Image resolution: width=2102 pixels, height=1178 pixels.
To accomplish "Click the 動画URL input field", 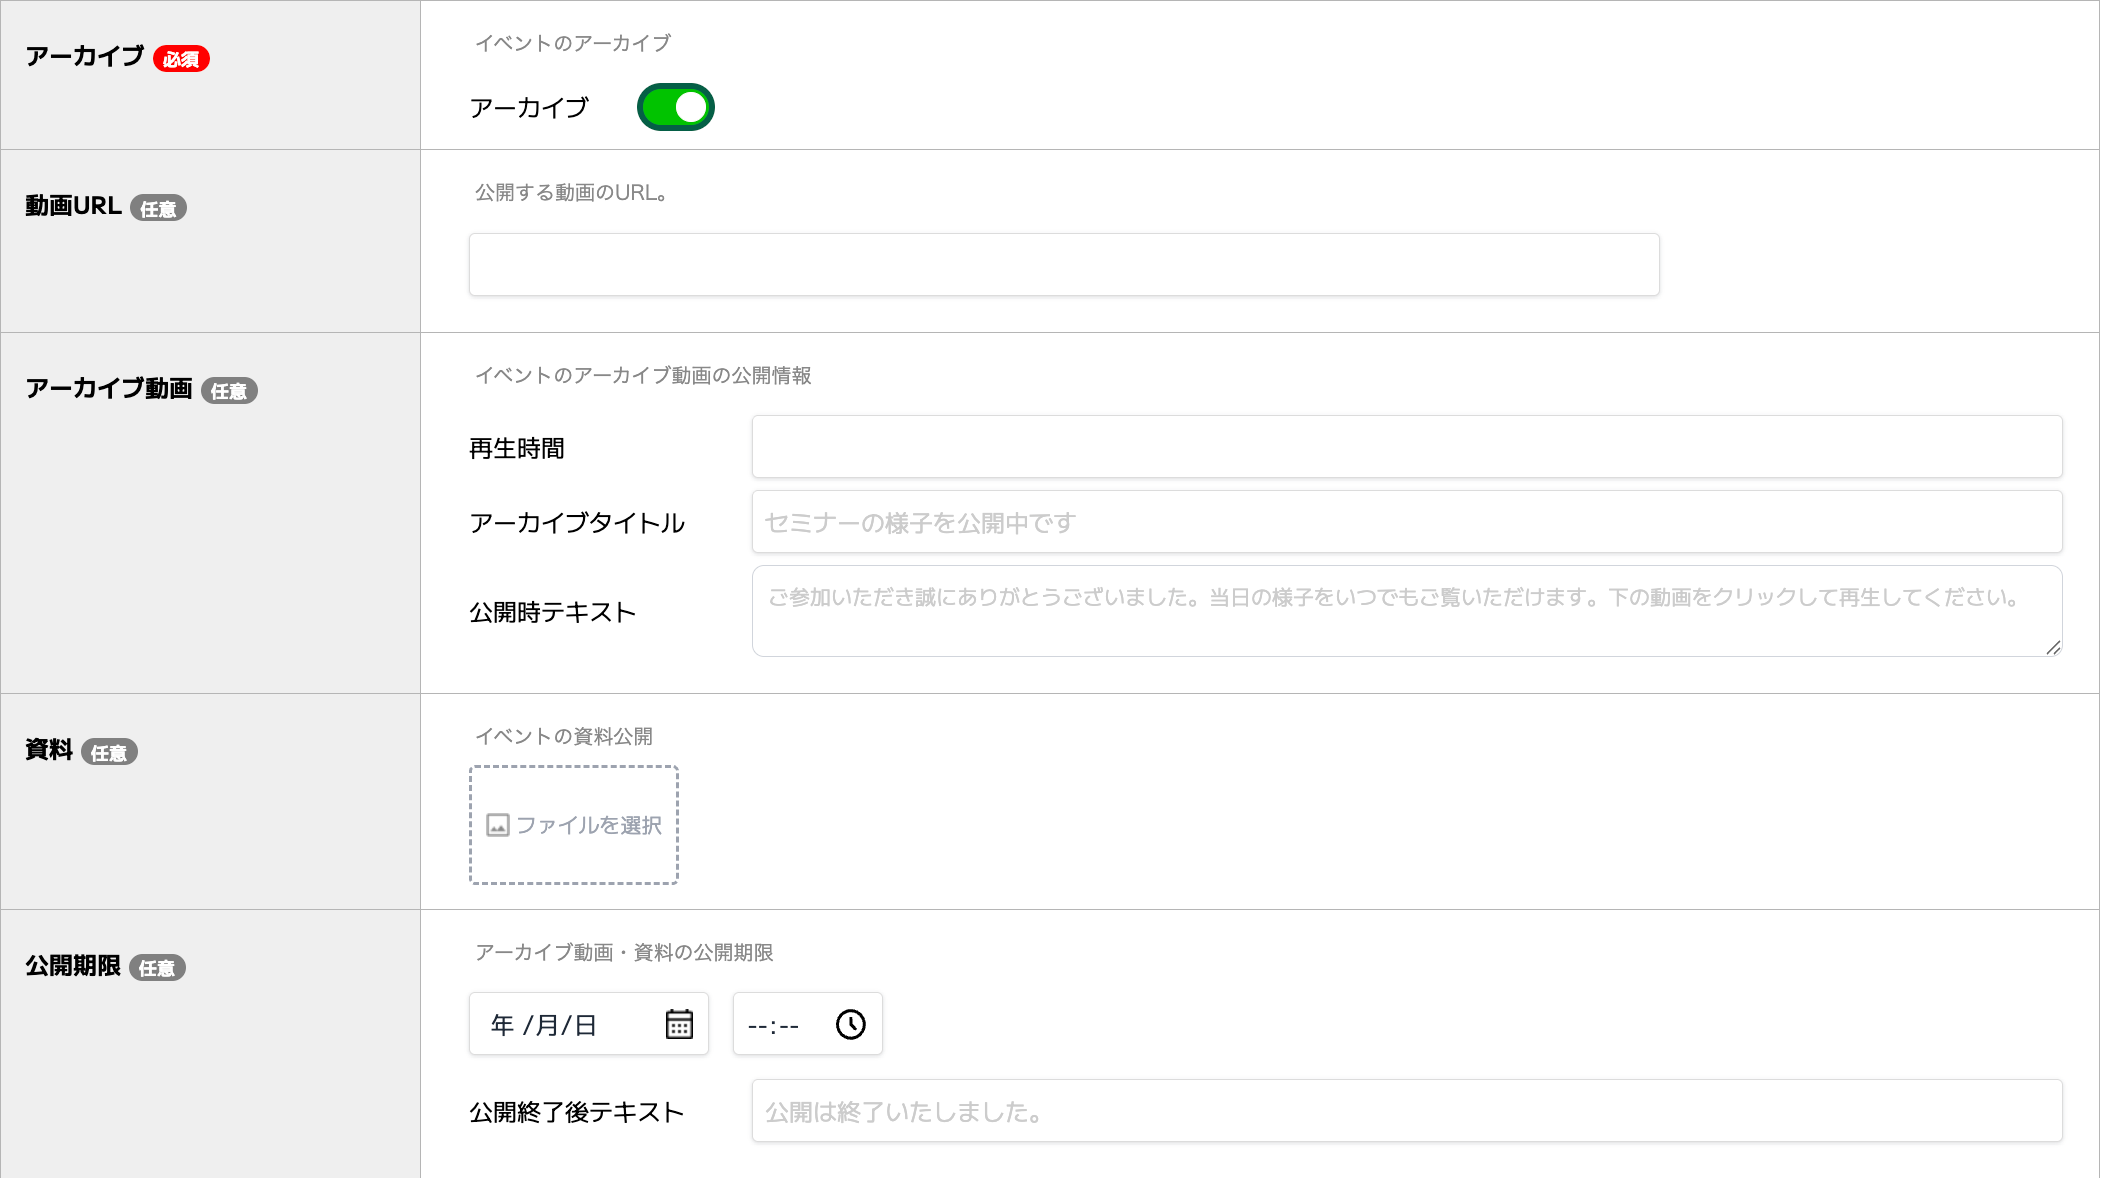I will tap(1064, 264).
